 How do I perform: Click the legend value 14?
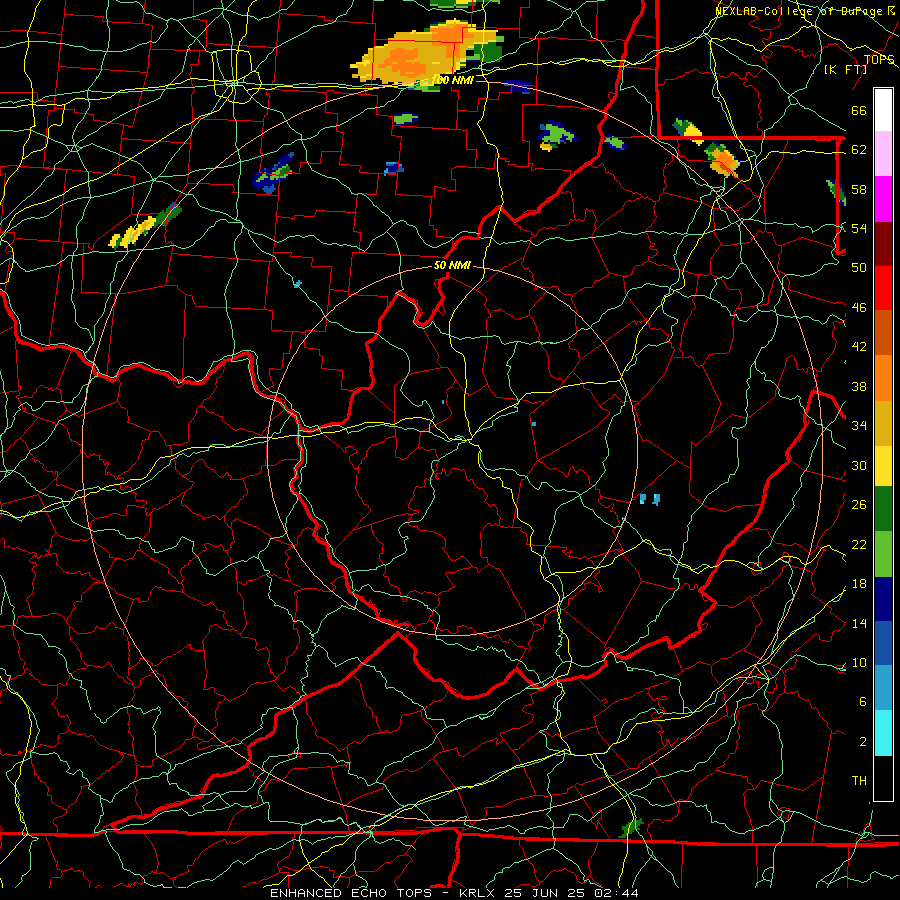(x=858, y=623)
